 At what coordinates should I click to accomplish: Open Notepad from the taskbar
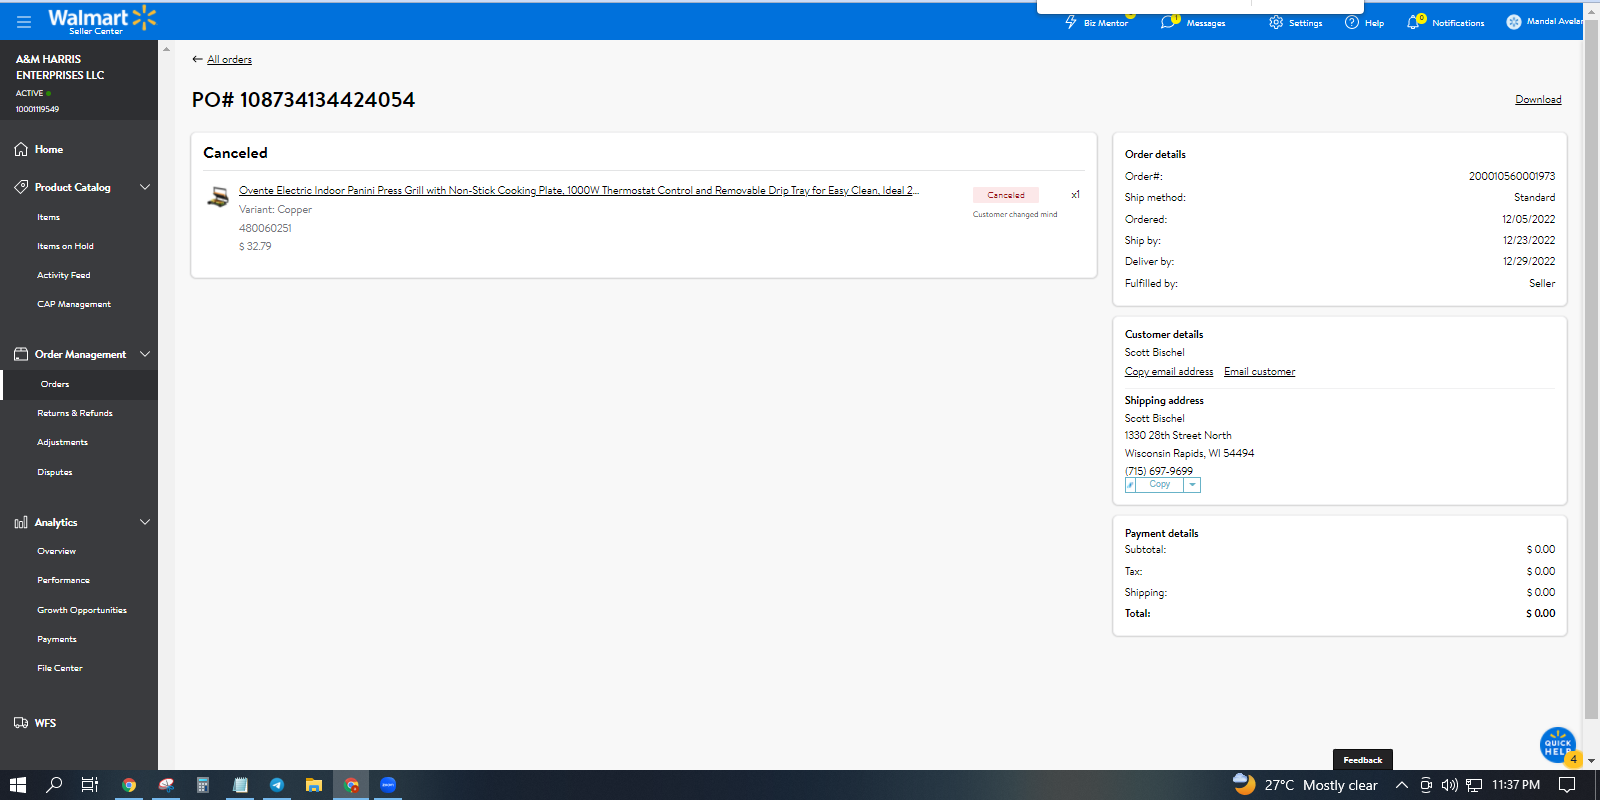pyautogui.click(x=240, y=785)
